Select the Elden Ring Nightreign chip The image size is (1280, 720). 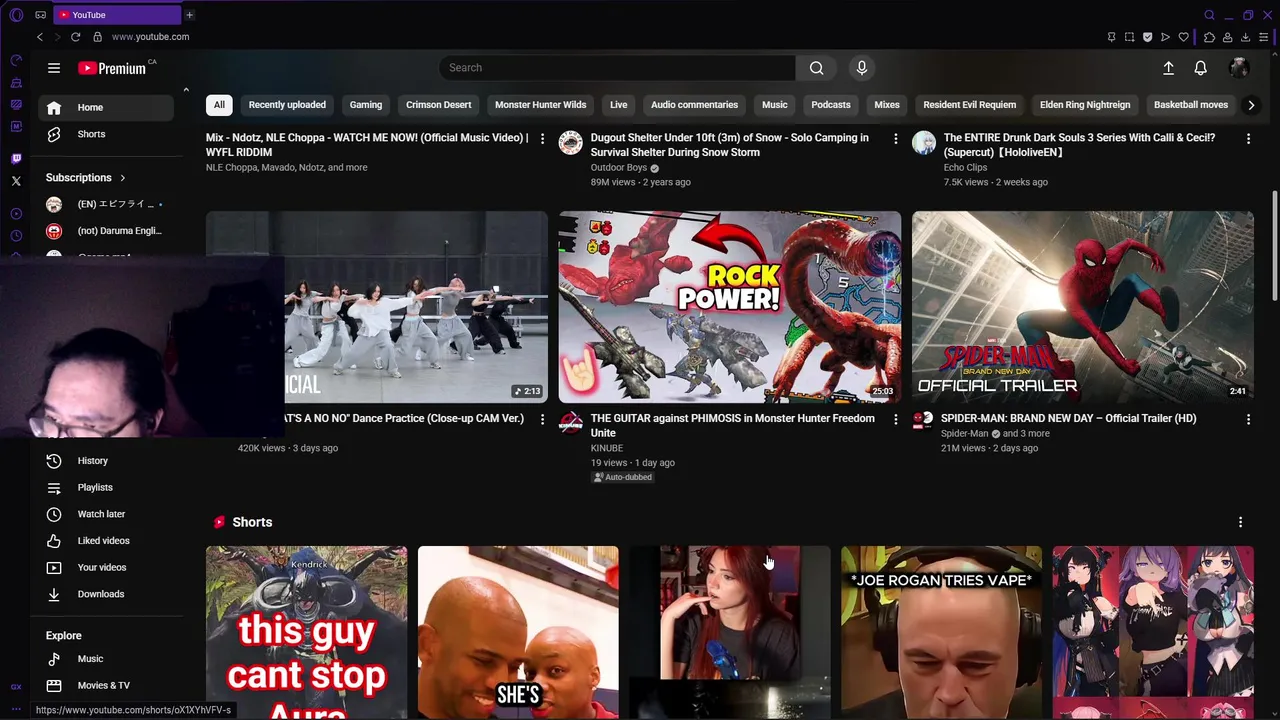pyautogui.click(x=1085, y=105)
